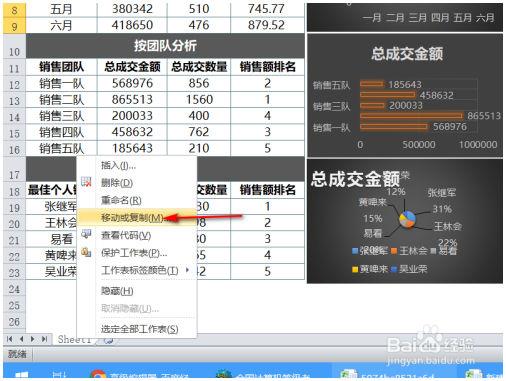Image resolution: width=506 pixels, height=381 pixels.
Task: Click the 保护工作表 lock icon
Action: click(86, 252)
